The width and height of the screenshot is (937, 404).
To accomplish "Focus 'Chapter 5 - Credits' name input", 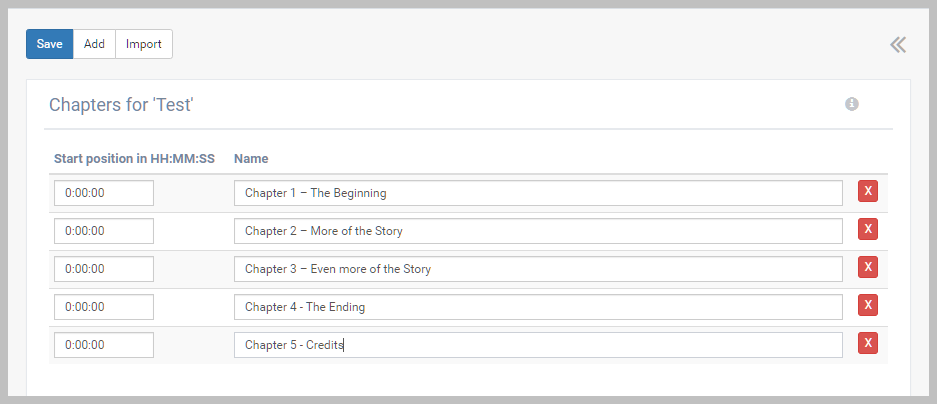I will click(x=538, y=345).
